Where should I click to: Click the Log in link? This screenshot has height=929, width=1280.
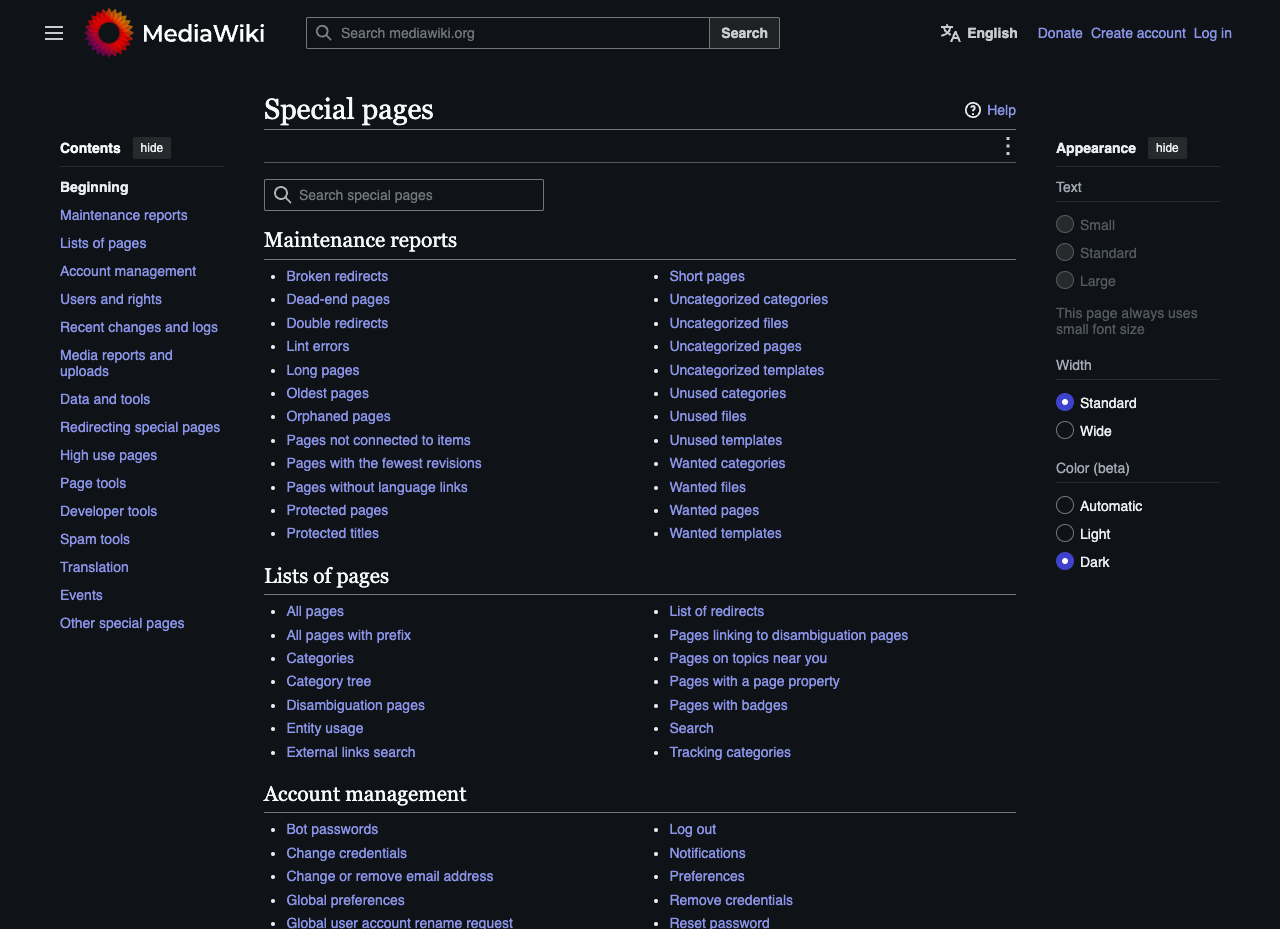pos(1213,33)
